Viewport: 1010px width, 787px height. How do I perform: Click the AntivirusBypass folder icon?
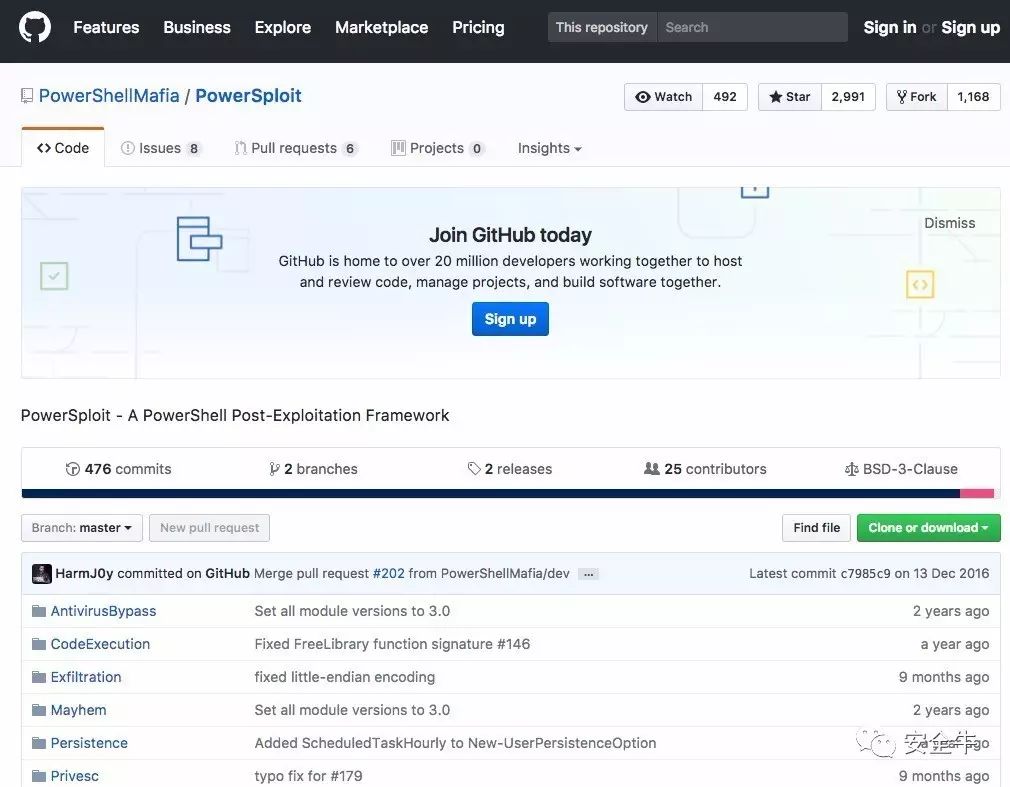39,611
